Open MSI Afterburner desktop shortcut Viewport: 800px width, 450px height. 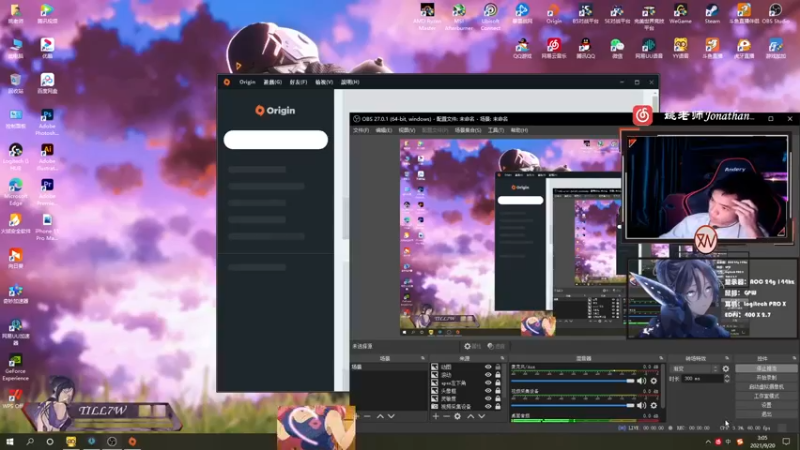459,16
